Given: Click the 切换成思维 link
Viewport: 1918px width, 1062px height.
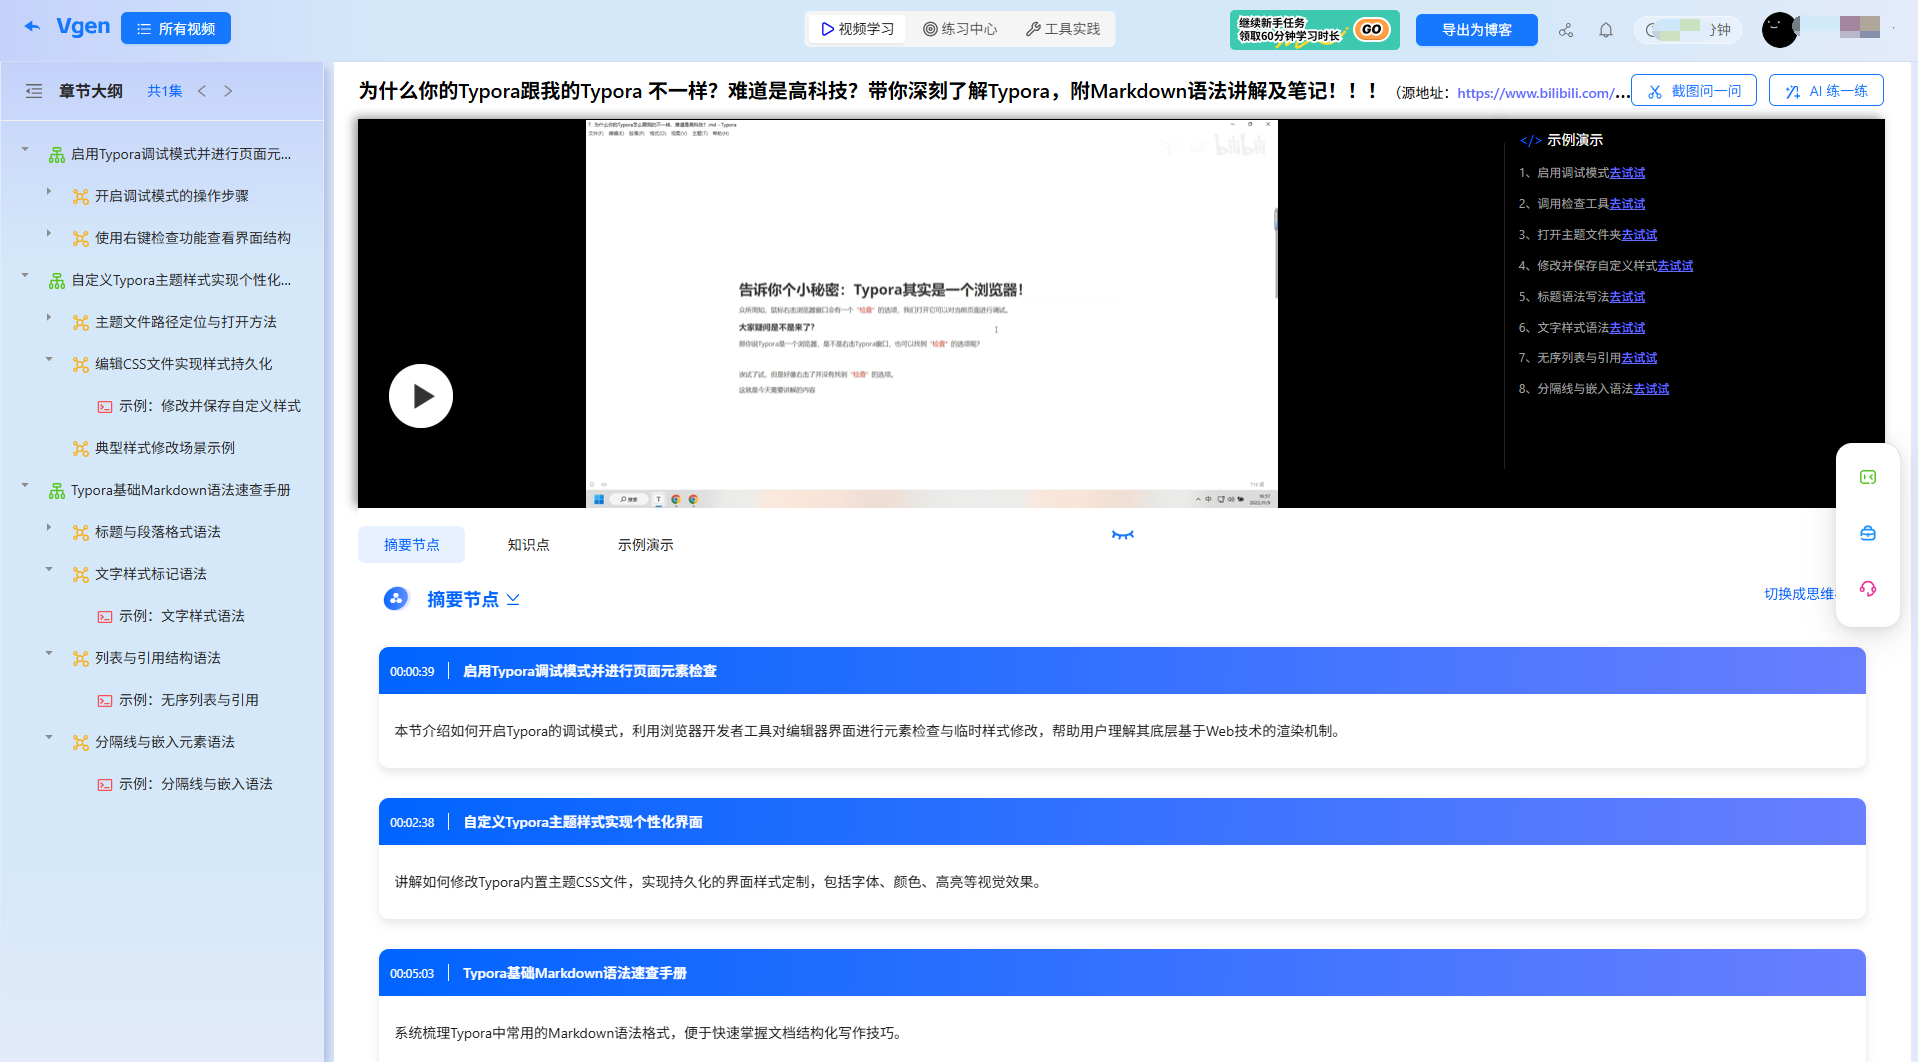Looking at the screenshot, I should [x=1799, y=594].
